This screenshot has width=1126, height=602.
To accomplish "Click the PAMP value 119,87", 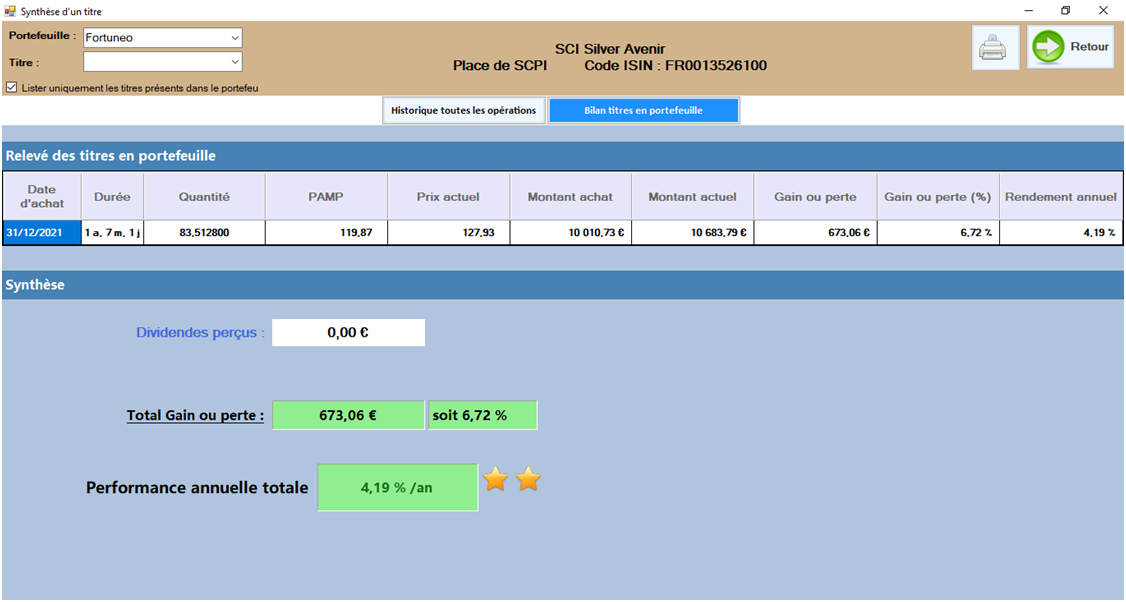I will (x=326, y=233).
